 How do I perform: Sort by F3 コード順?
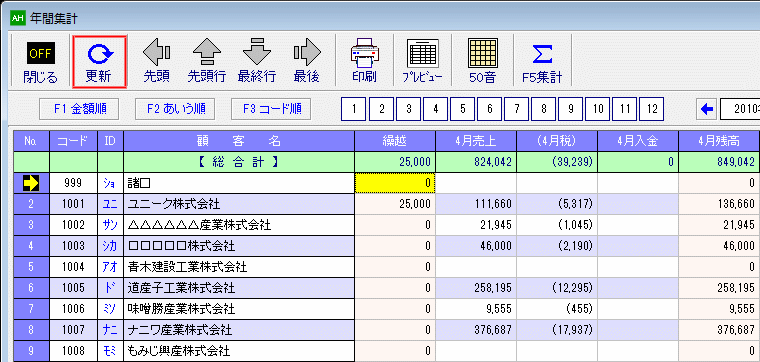(x=271, y=109)
